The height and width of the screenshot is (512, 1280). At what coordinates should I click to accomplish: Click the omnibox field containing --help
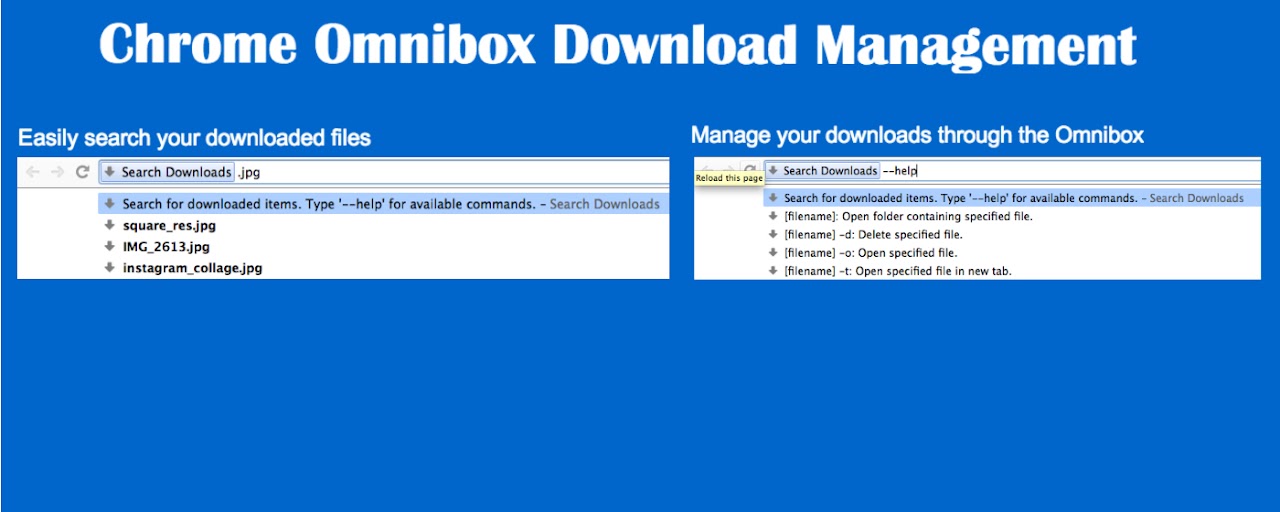1012,171
